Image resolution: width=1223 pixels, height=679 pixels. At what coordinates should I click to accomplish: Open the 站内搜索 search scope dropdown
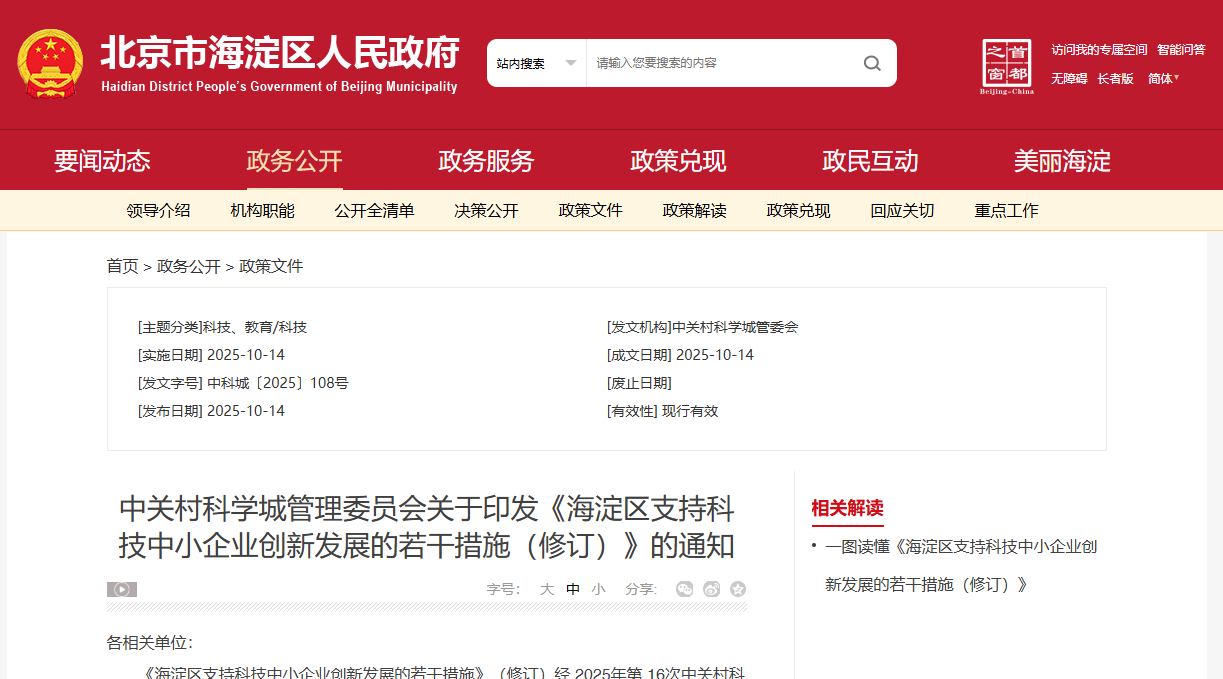tap(537, 62)
